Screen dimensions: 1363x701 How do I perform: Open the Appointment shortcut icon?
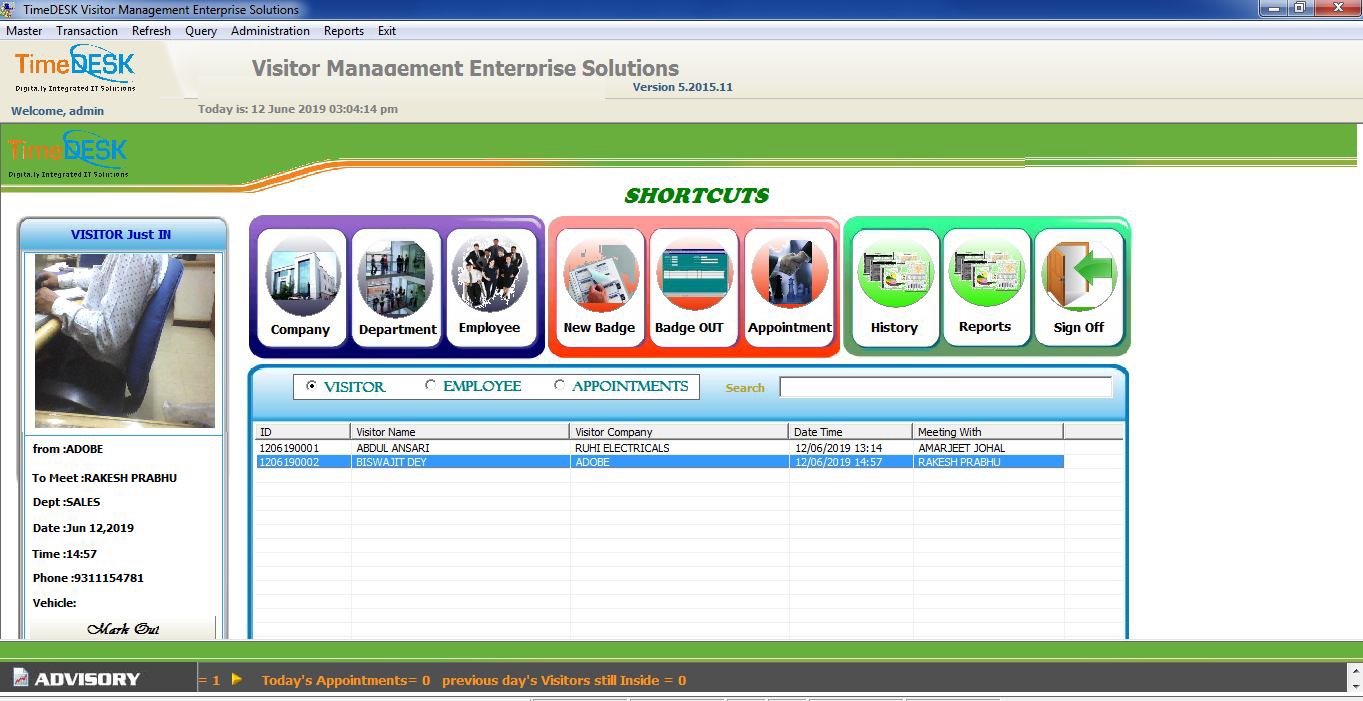coord(789,286)
